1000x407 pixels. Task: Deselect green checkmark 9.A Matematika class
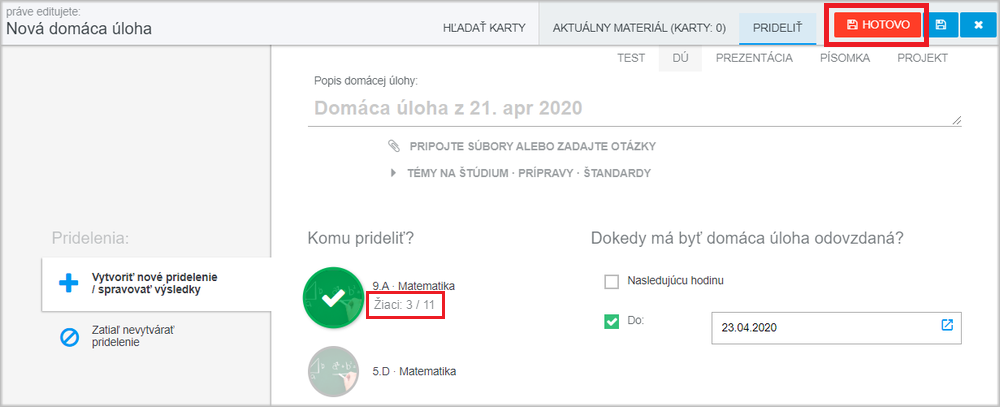[x=334, y=299]
